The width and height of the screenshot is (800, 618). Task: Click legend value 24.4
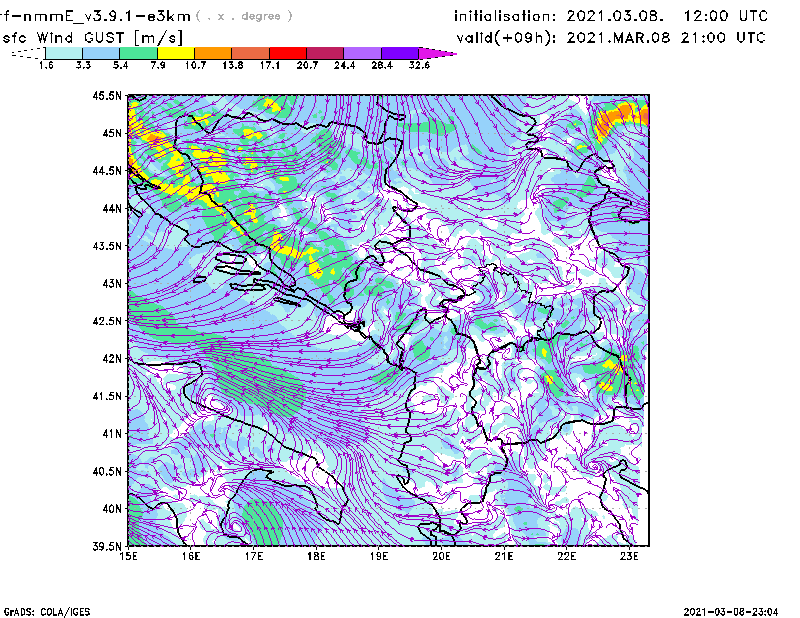click(x=344, y=65)
